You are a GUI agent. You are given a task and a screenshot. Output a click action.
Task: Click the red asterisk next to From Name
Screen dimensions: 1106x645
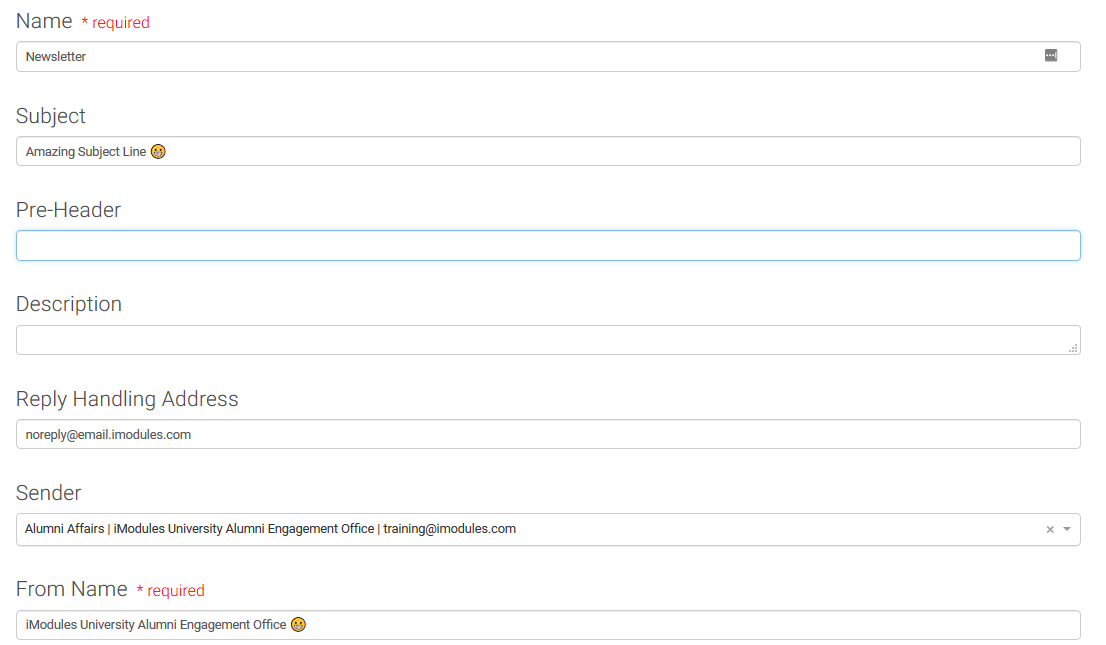tap(140, 589)
